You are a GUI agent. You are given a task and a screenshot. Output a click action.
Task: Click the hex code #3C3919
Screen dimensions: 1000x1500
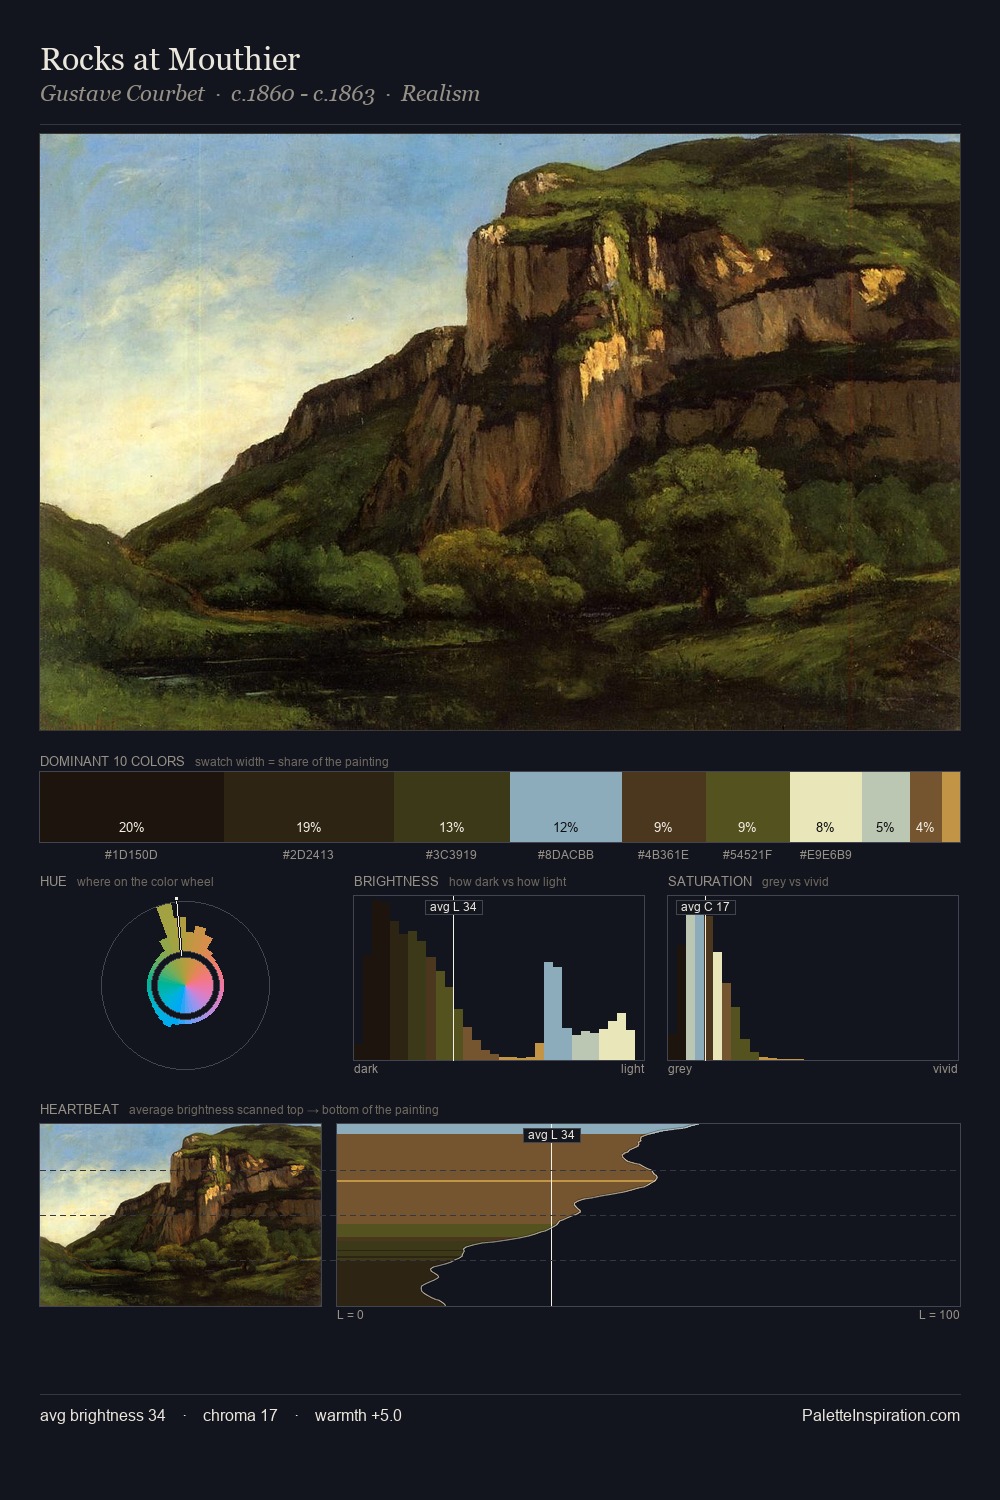tap(451, 855)
